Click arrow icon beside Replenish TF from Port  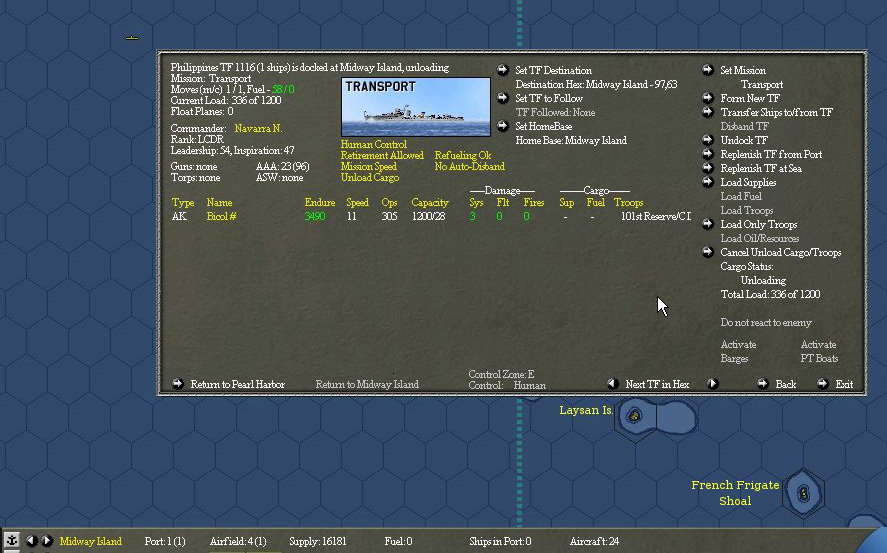[x=708, y=153]
